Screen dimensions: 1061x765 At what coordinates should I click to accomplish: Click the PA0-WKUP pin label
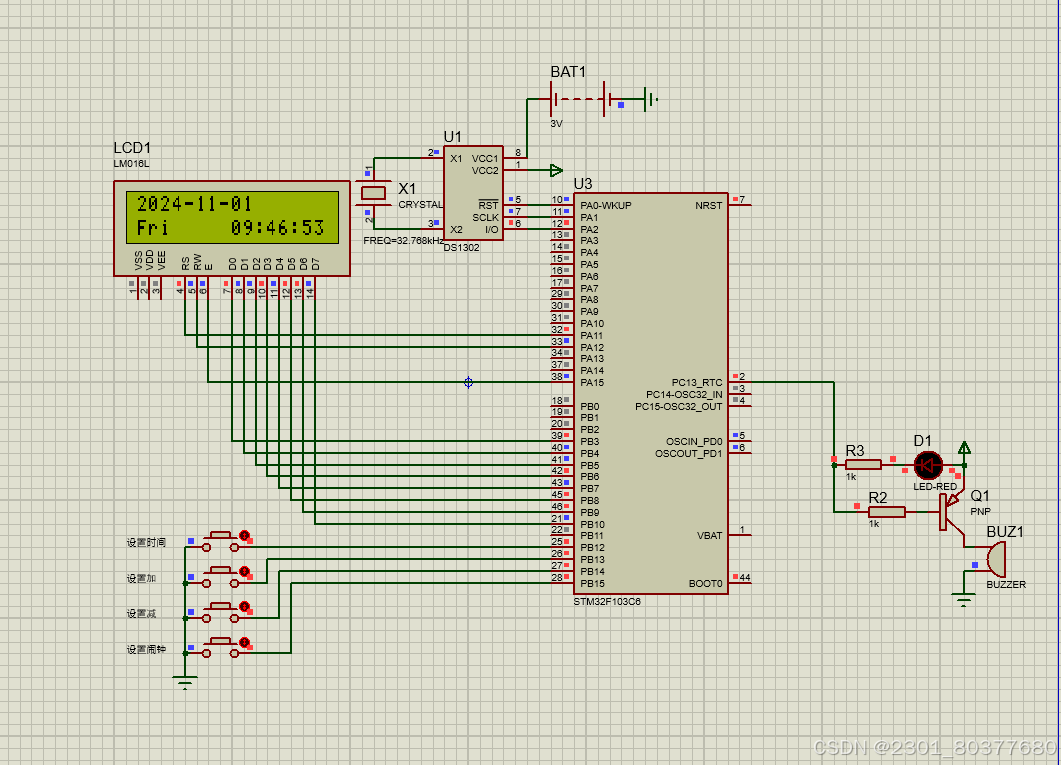(x=606, y=206)
